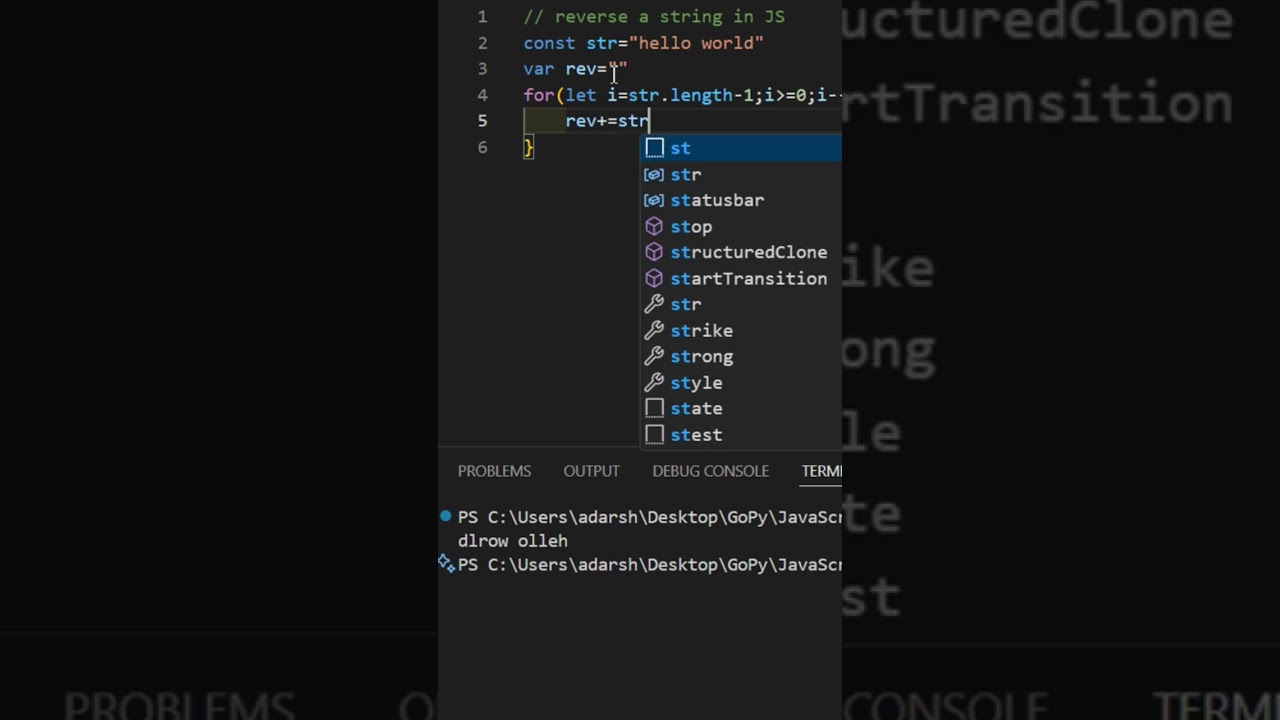Click closing brace on line 6
This screenshot has height=720, width=1280.
pos(529,147)
